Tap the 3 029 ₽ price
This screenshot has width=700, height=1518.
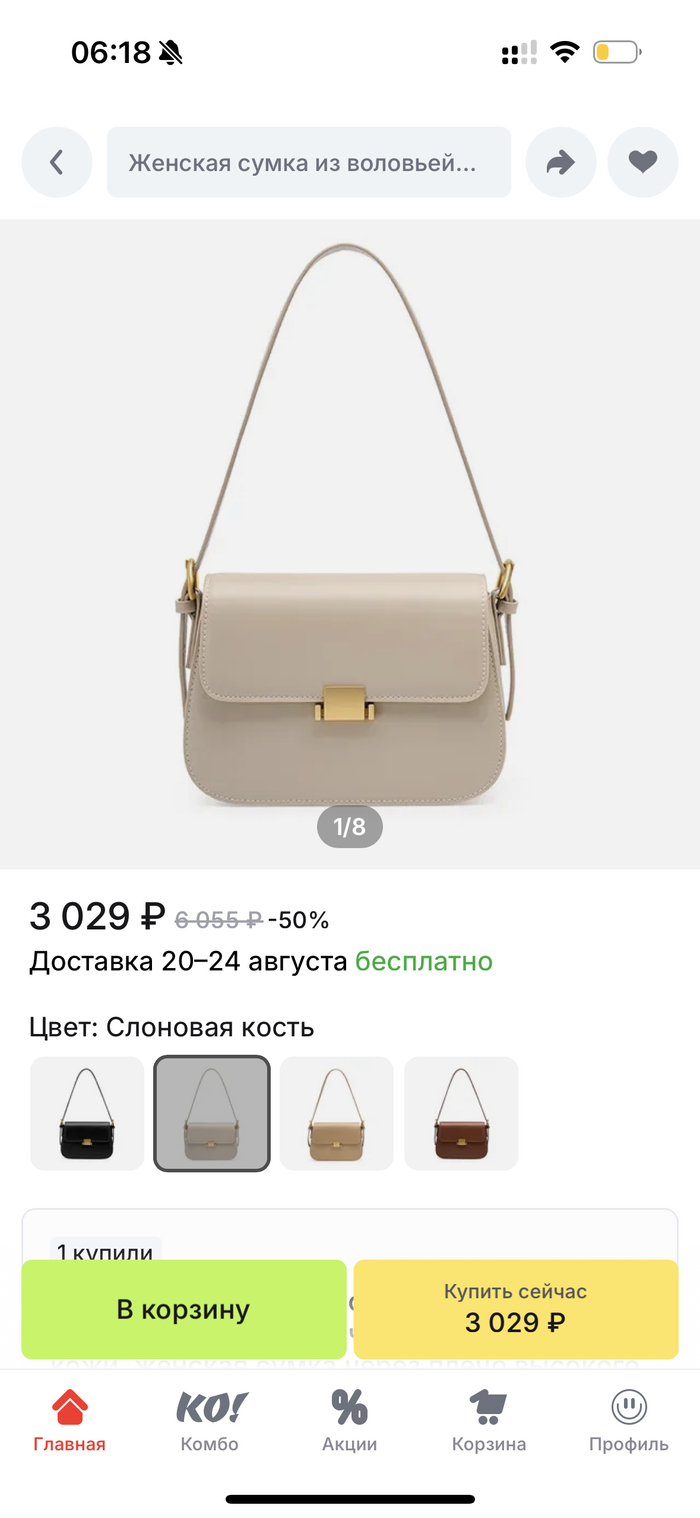click(96, 916)
